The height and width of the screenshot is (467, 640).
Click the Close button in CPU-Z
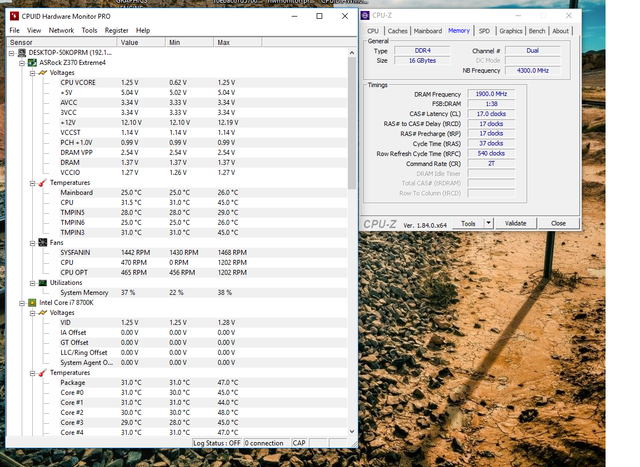click(x=558, y=223)
